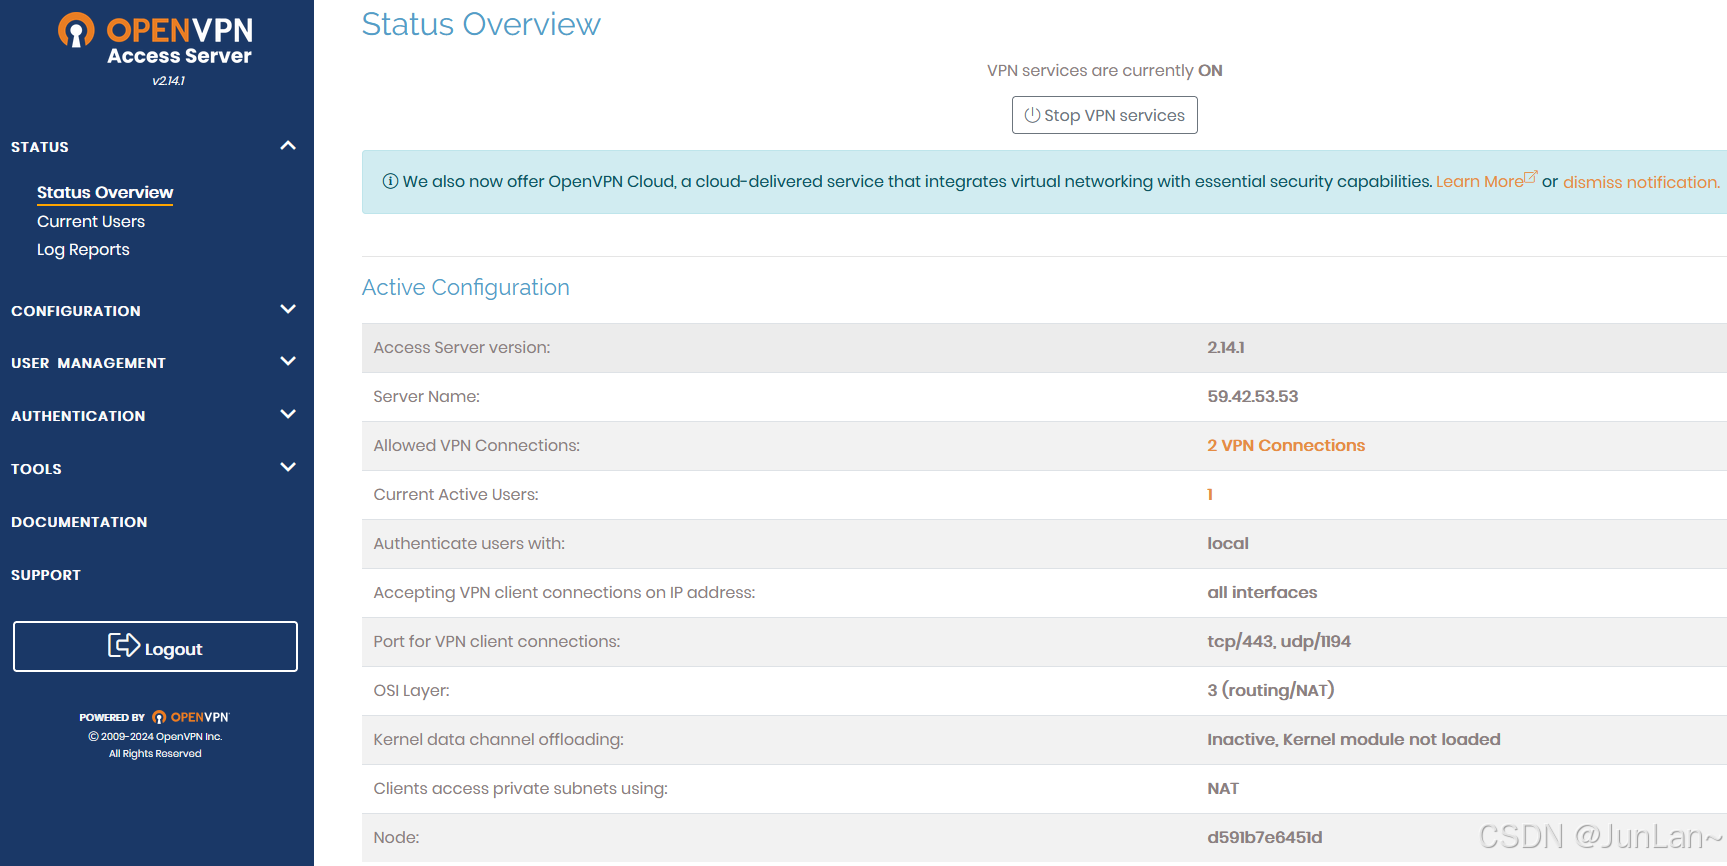This screenshot has height=866, width=1727.
Task: Click the 'local' authentication value
Action: (x=1228, y=543)
